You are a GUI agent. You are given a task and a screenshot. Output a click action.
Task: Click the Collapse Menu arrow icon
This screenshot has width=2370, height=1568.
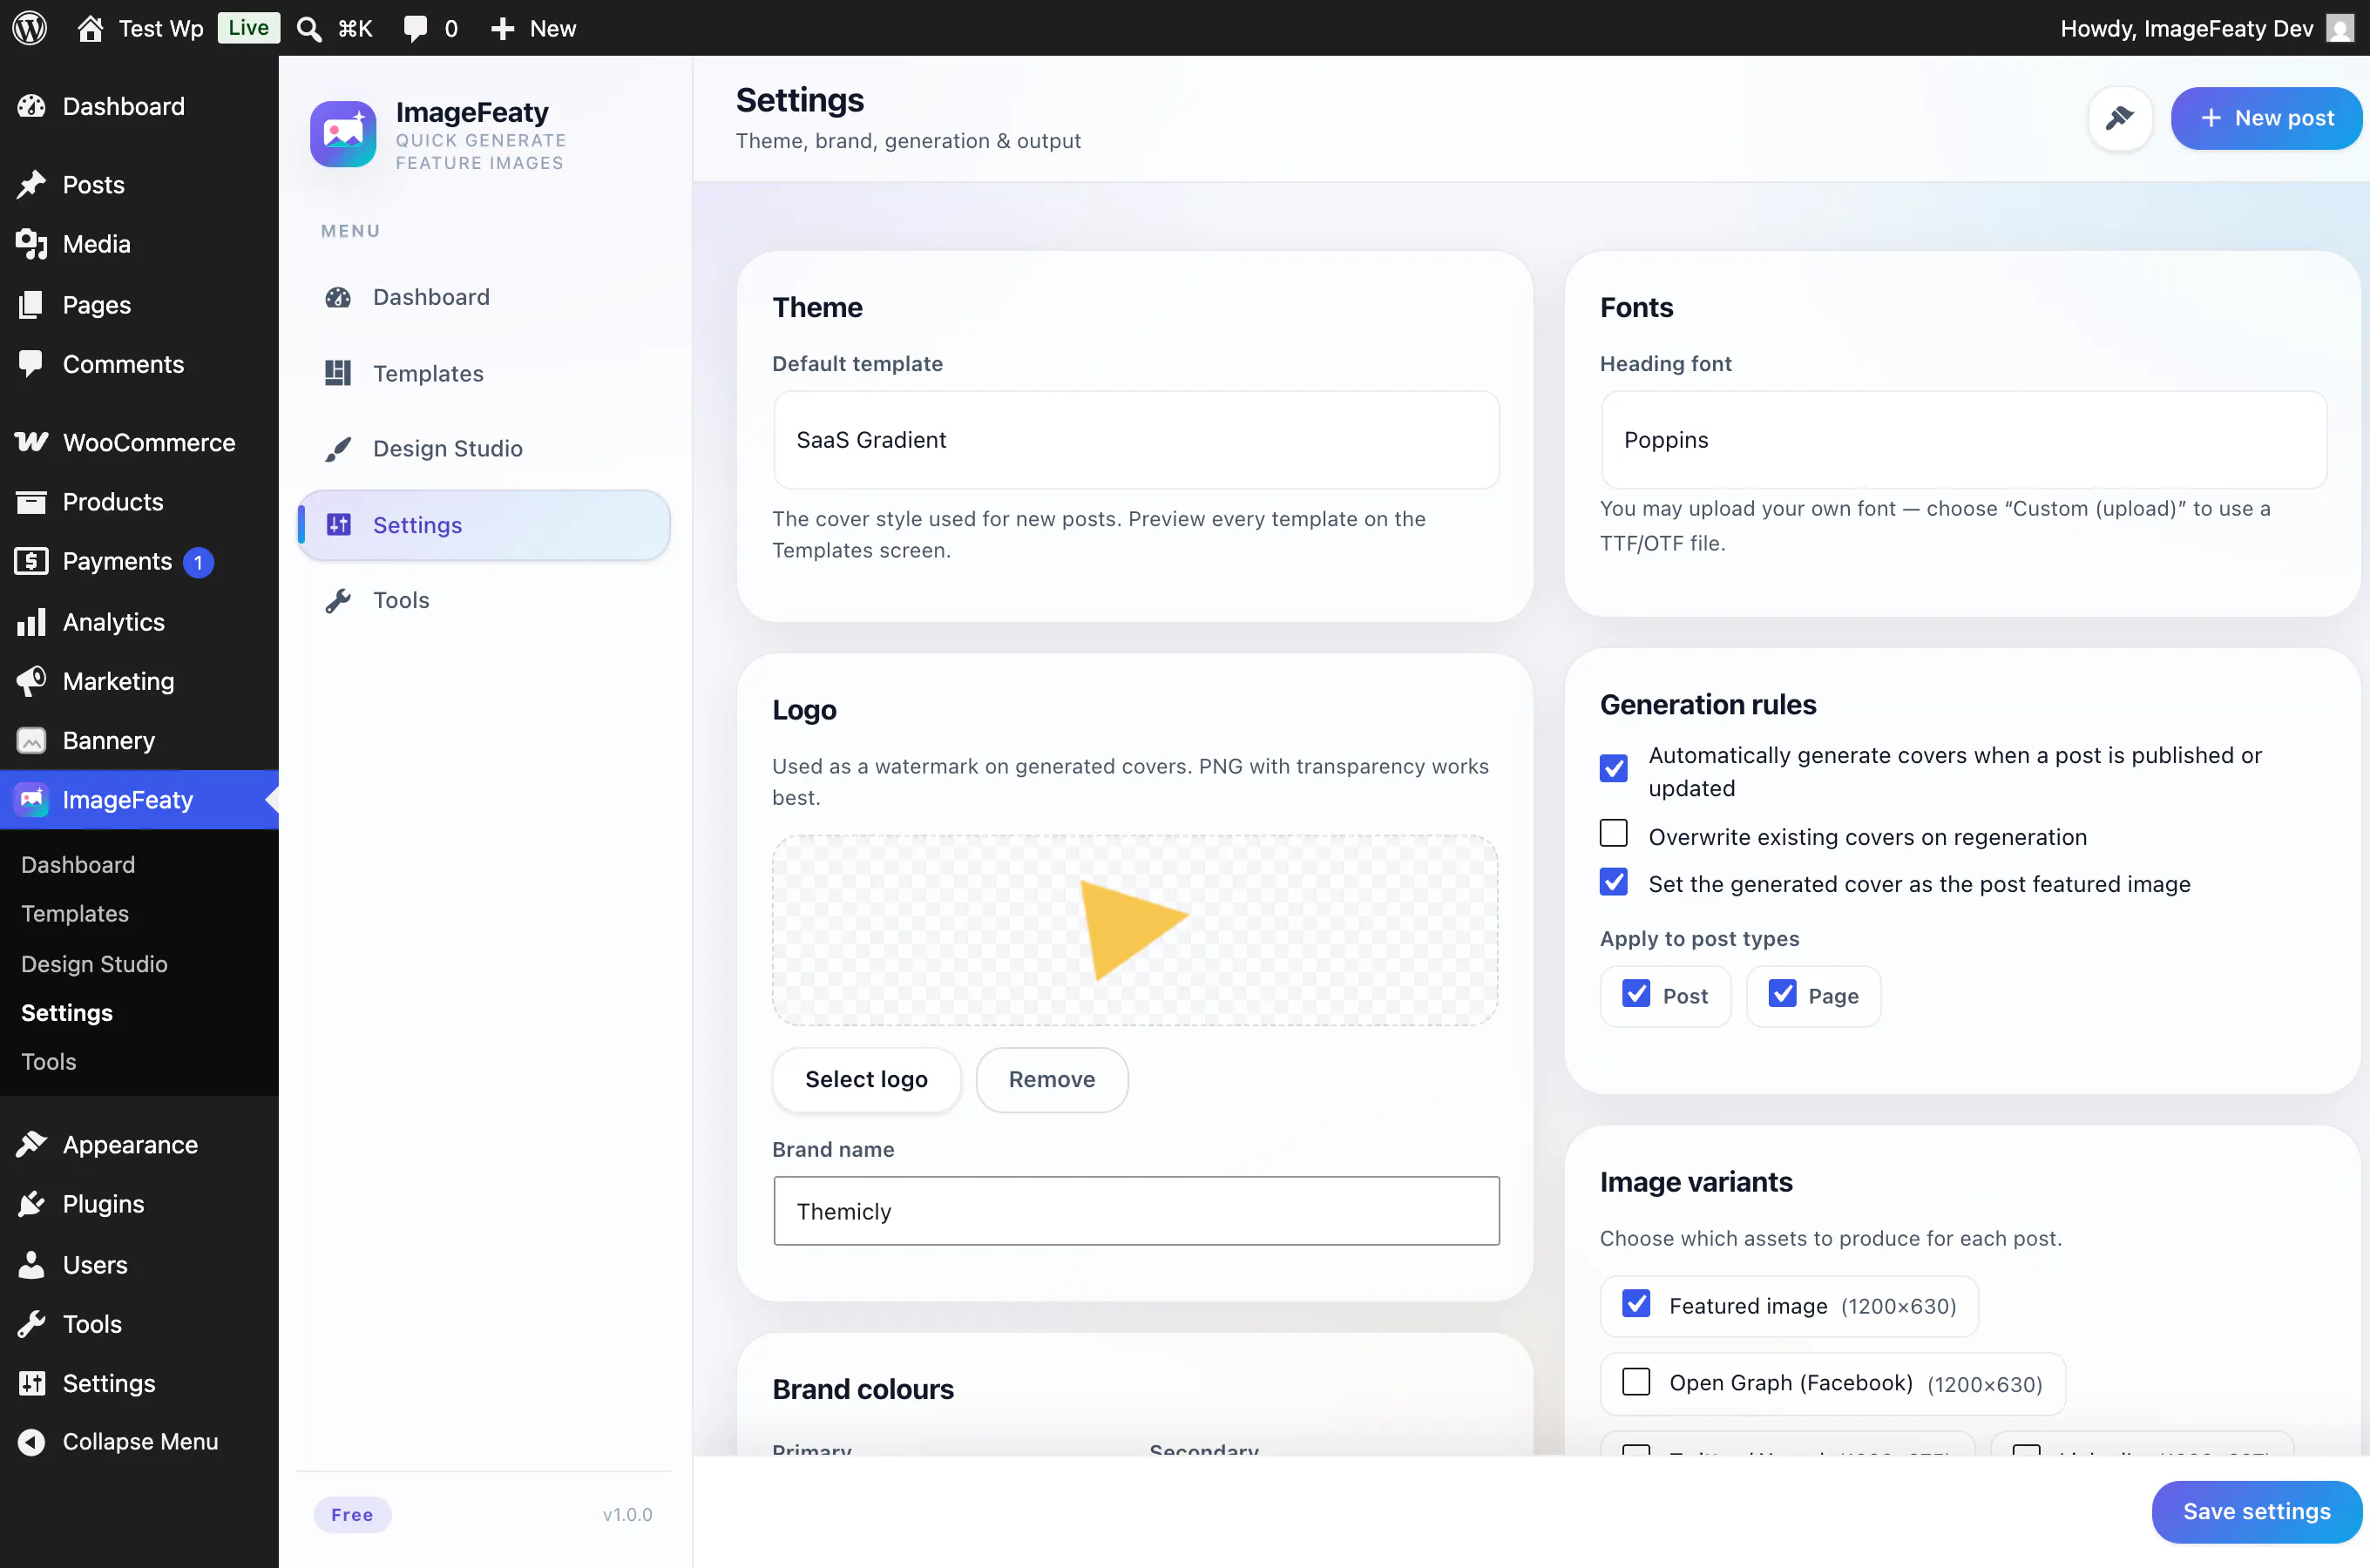pos(31,1441)
